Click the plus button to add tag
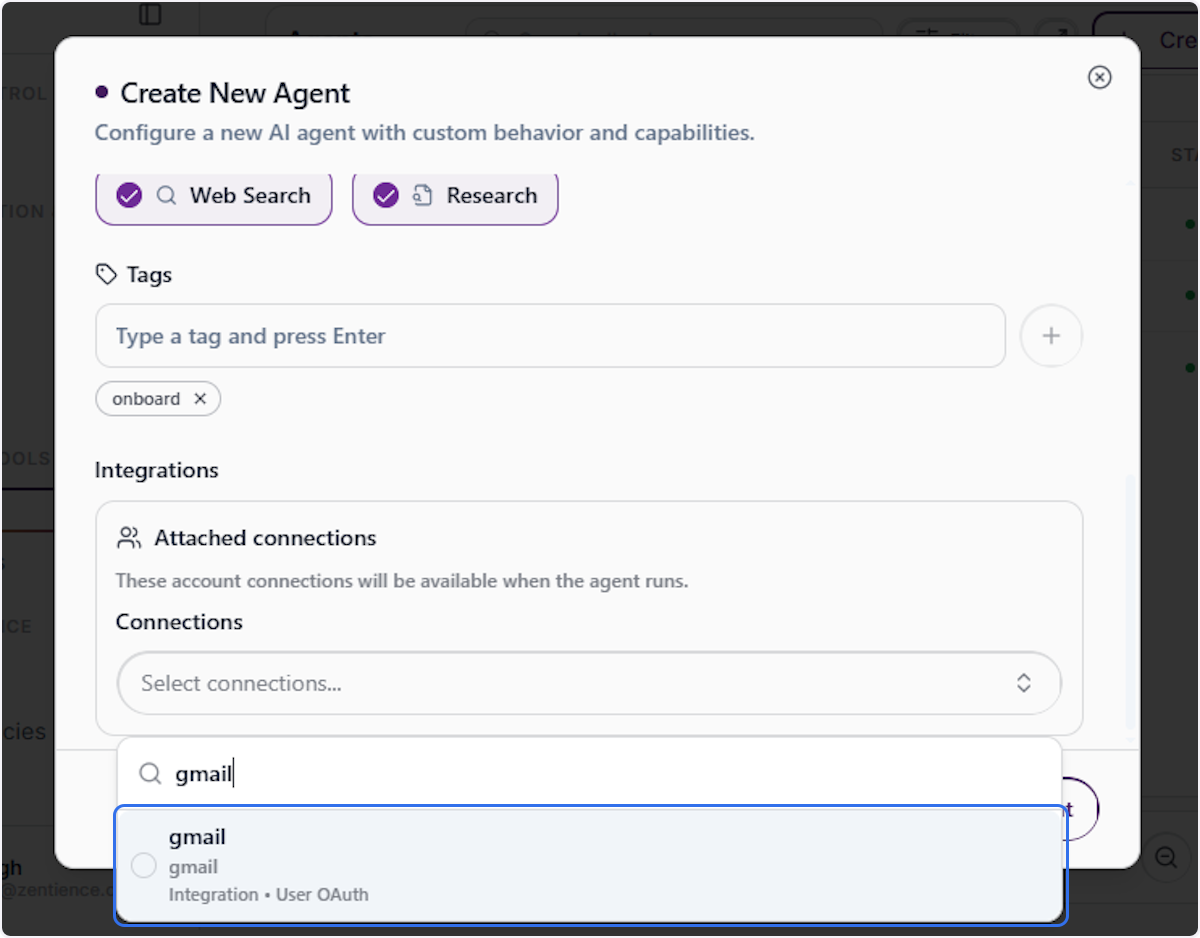 click(x=1051, y=336)
